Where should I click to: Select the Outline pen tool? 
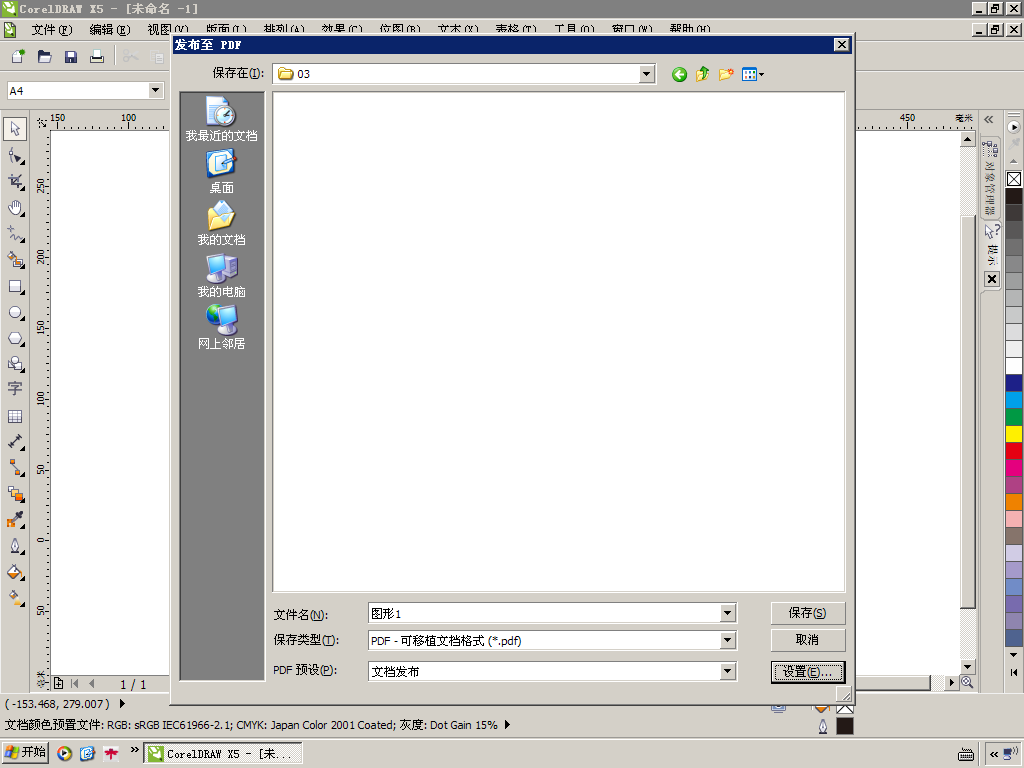coord(15,546)
